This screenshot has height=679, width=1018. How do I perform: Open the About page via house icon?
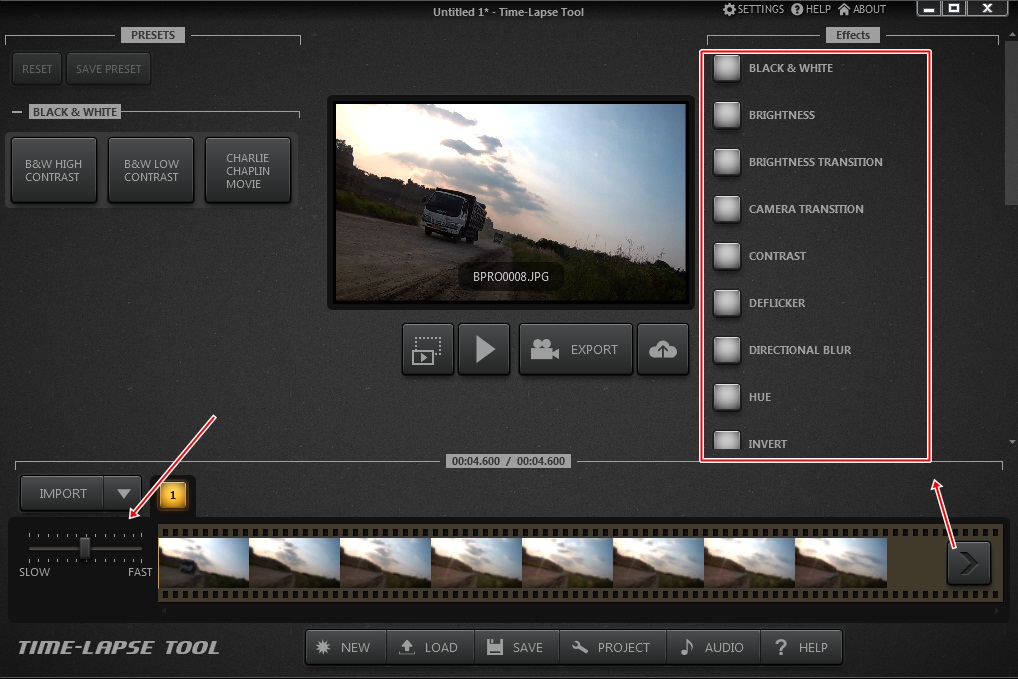[x=862, y=9]
